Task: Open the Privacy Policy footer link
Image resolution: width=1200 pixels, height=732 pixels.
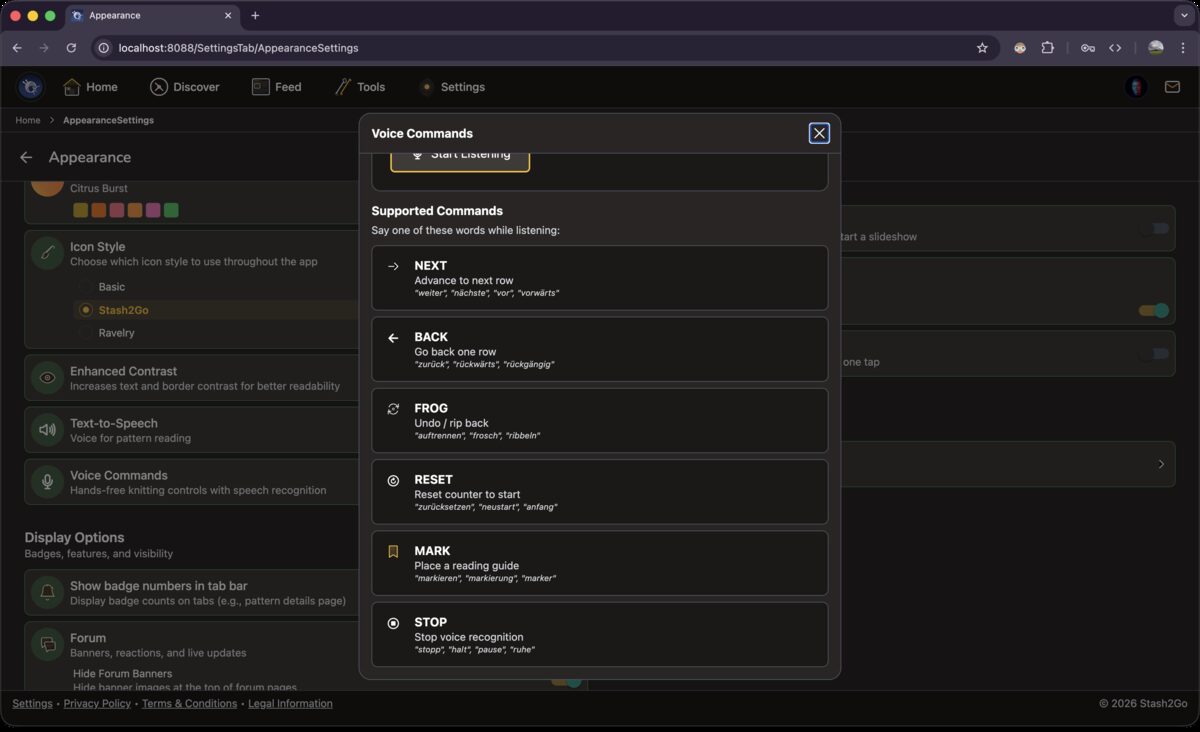Action: click(x=97, y=703)
